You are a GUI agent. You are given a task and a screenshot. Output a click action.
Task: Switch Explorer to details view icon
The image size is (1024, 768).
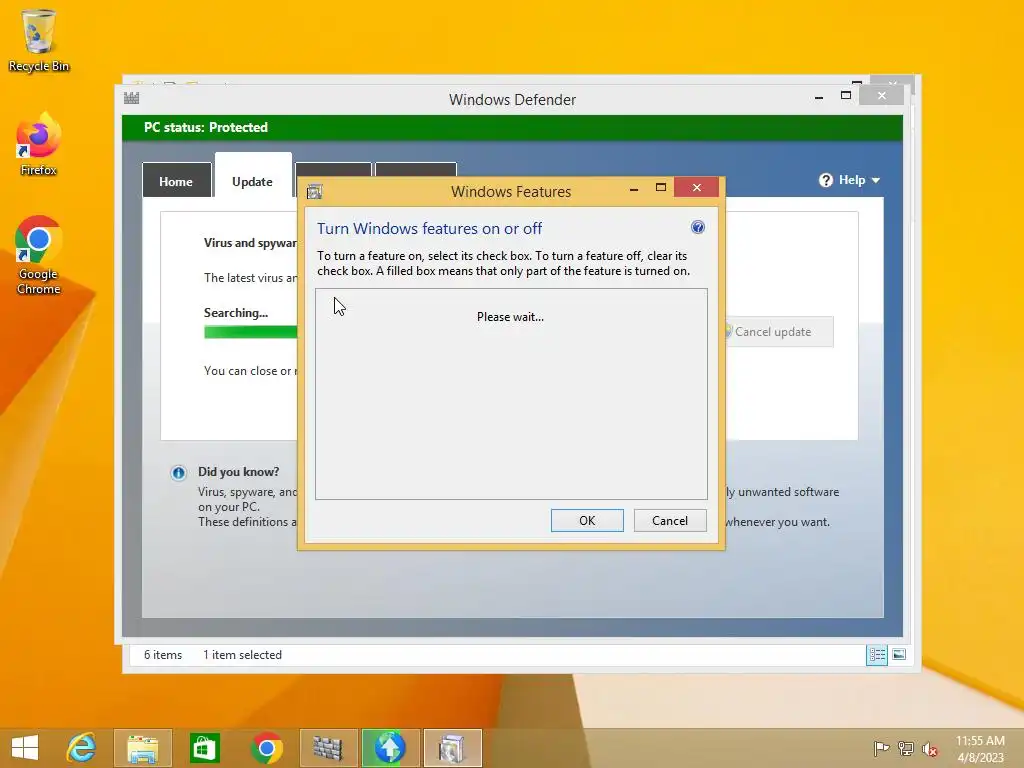pyautogui.click(x=876, y=654)
